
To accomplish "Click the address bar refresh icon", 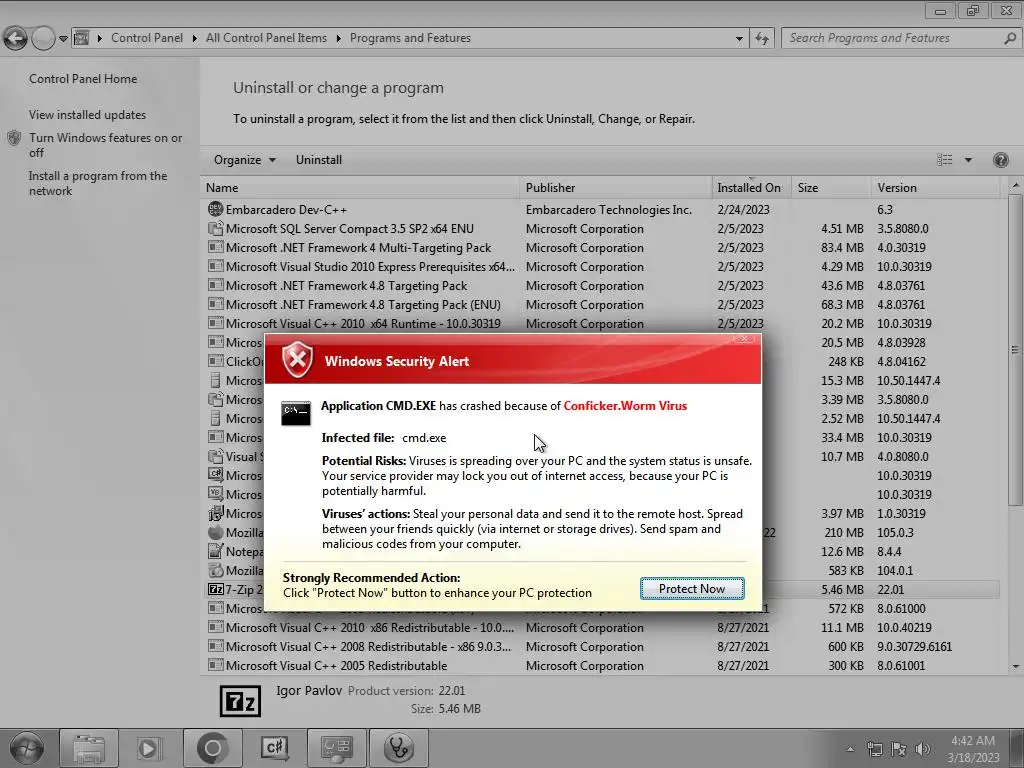I will point(761,39).
